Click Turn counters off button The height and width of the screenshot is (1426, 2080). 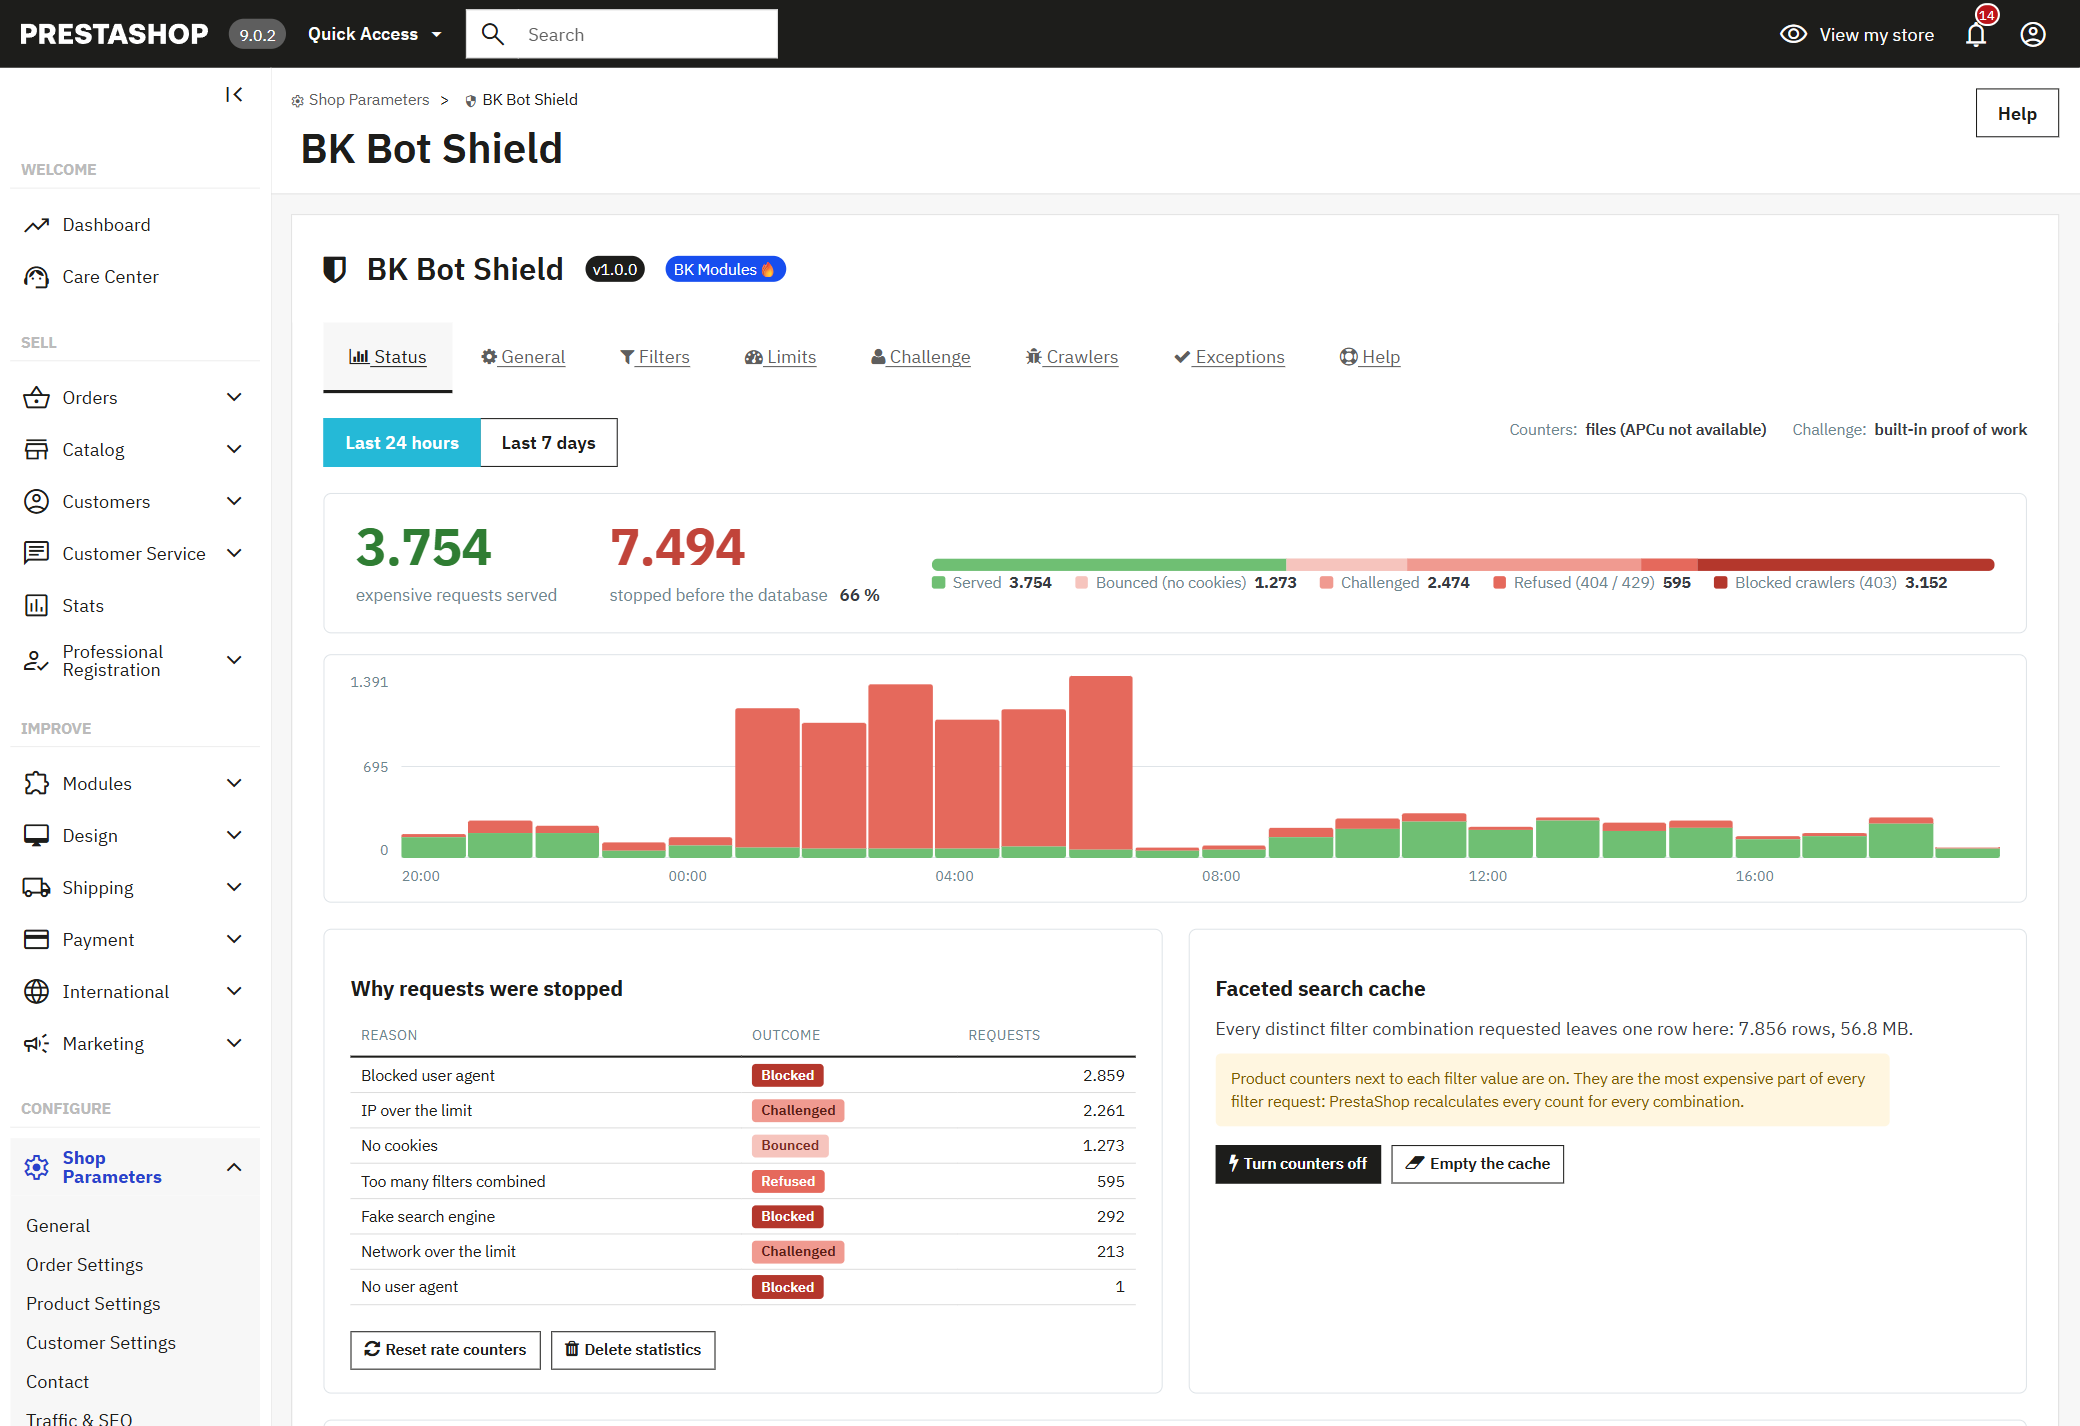tap(1298, 1164)
